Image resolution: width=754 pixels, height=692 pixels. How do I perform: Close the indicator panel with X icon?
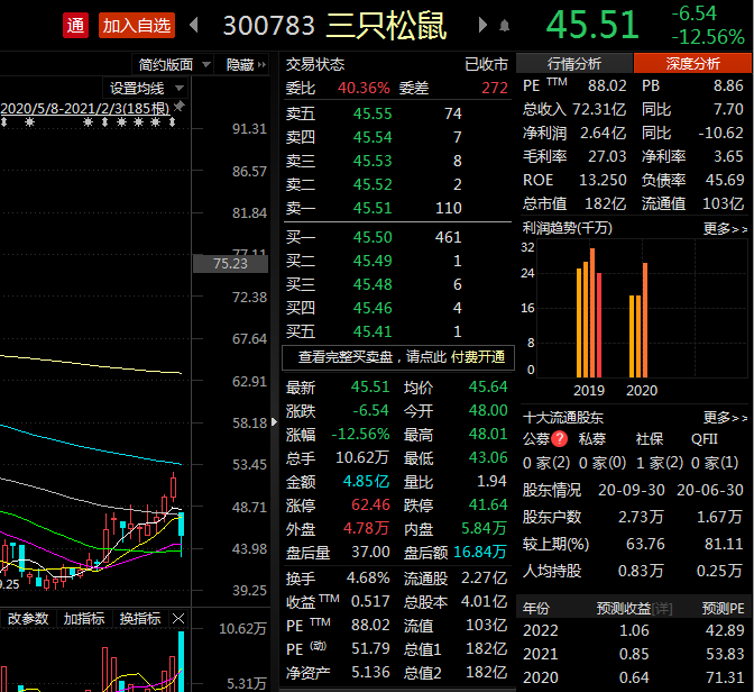(x=178, y=618)
